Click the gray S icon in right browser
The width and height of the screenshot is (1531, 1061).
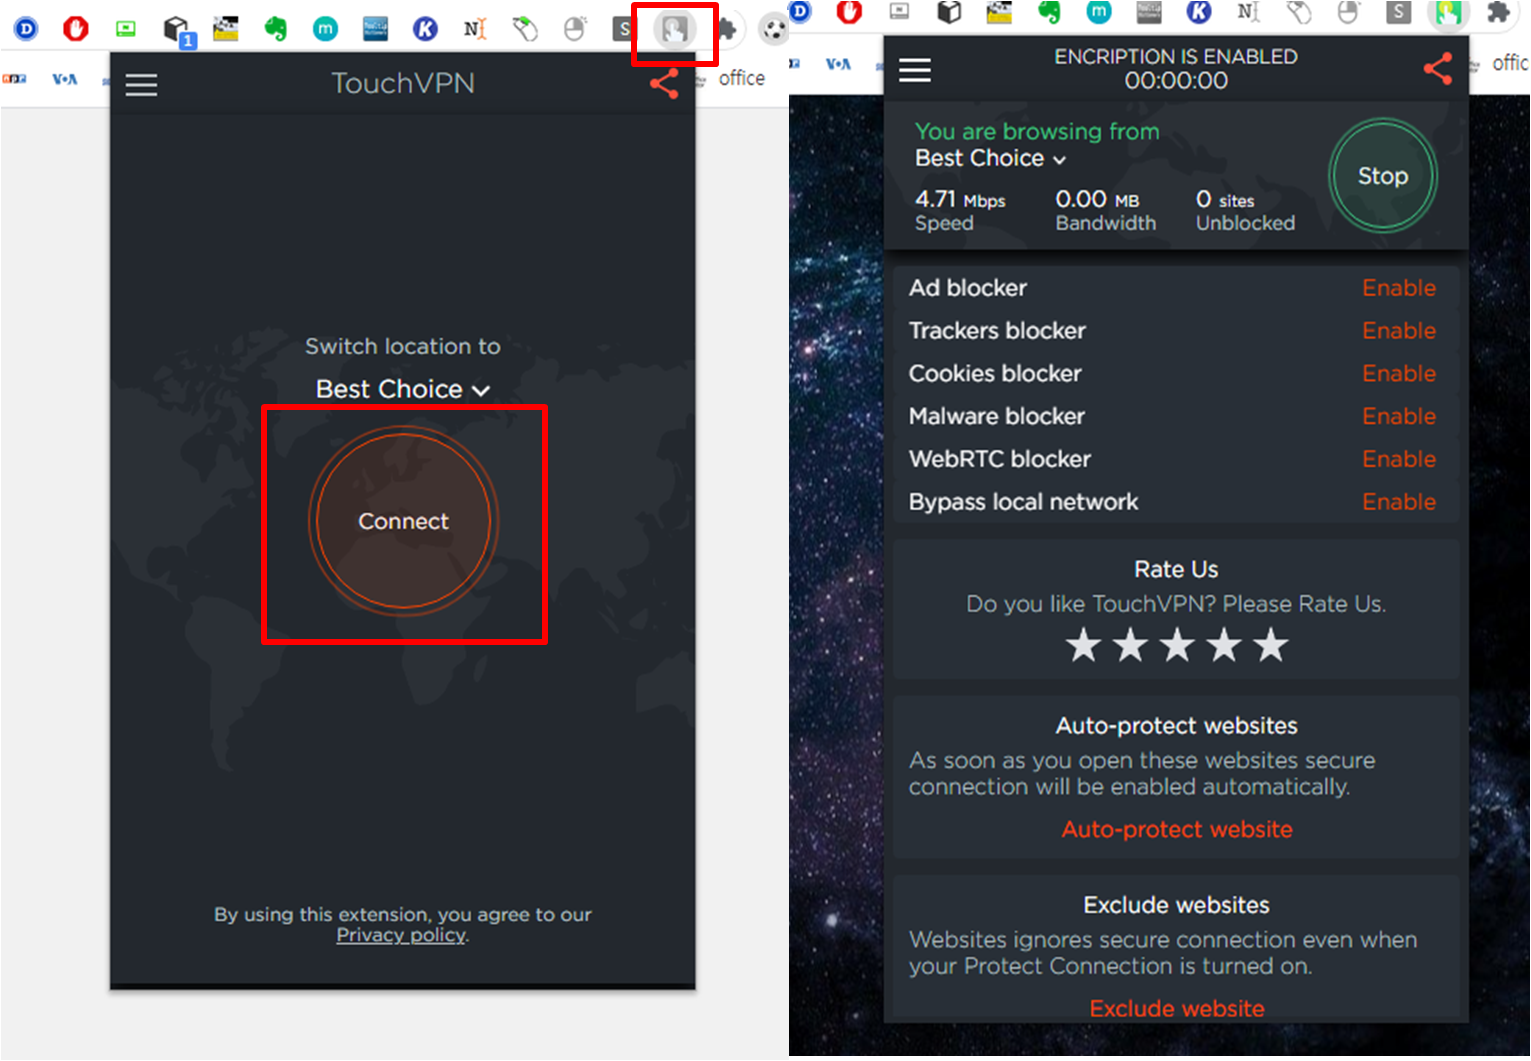1398,12
